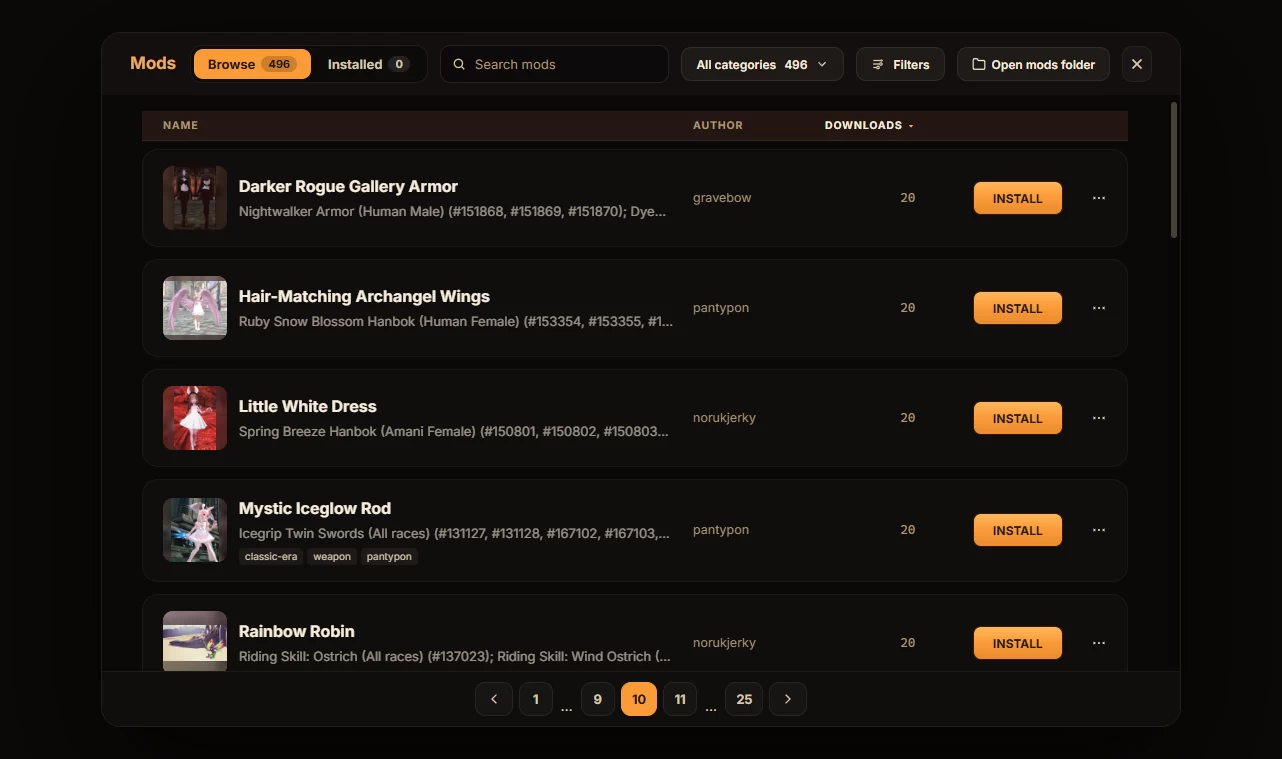Image resolution: width=1282 pixels, height=759 pixels.
Task: Jump to page 9
Action: point(598,699)
